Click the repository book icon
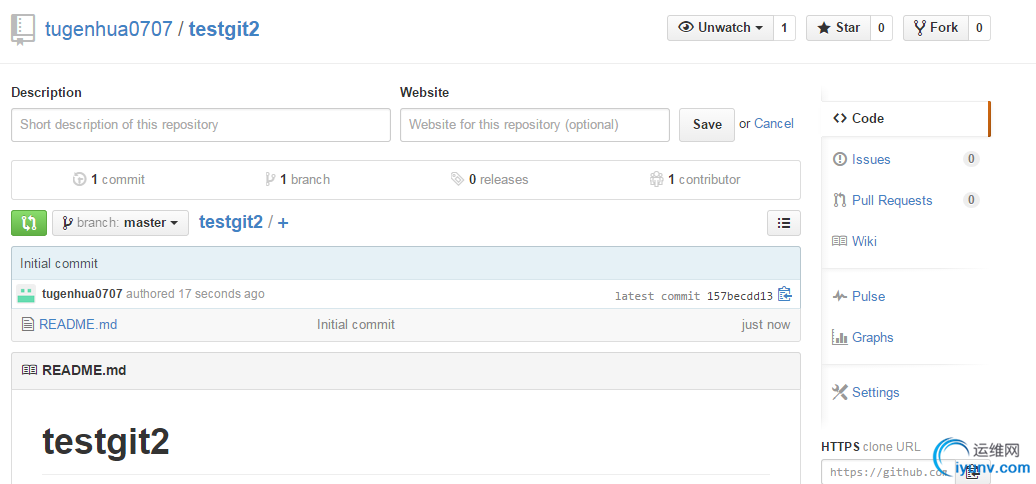 tap(22, 30)
